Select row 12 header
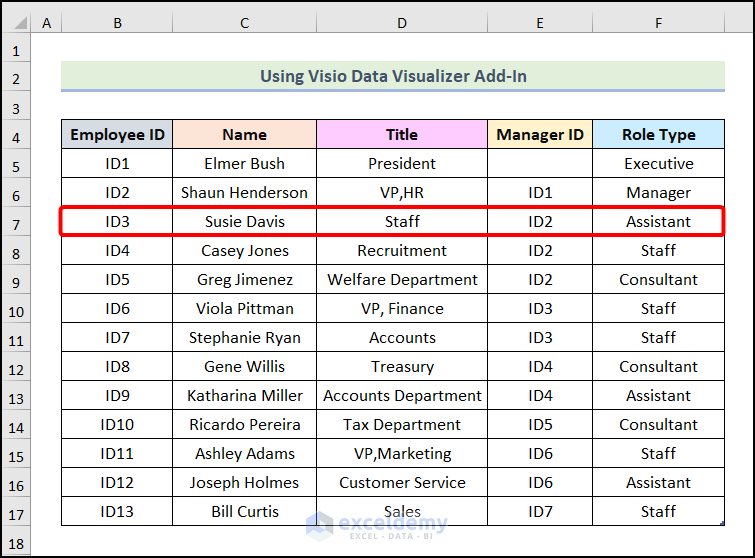 coord(16,366)
